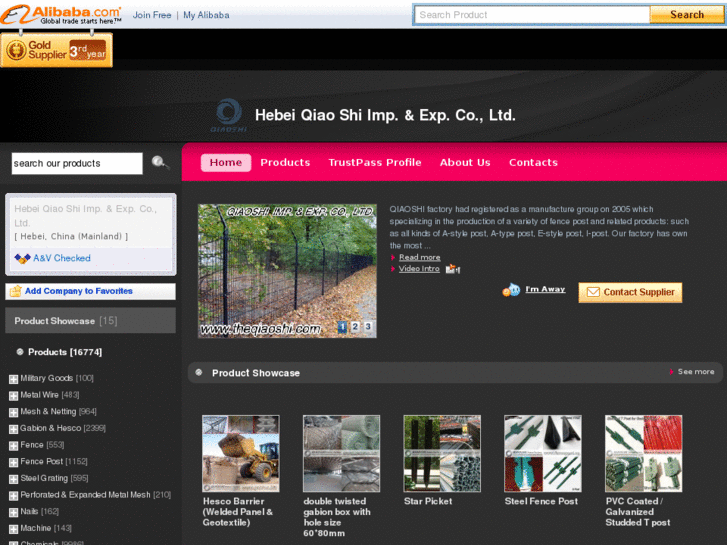Go to the About Us tab
This screenshot has height=545, width=727.
coord(465,162)
